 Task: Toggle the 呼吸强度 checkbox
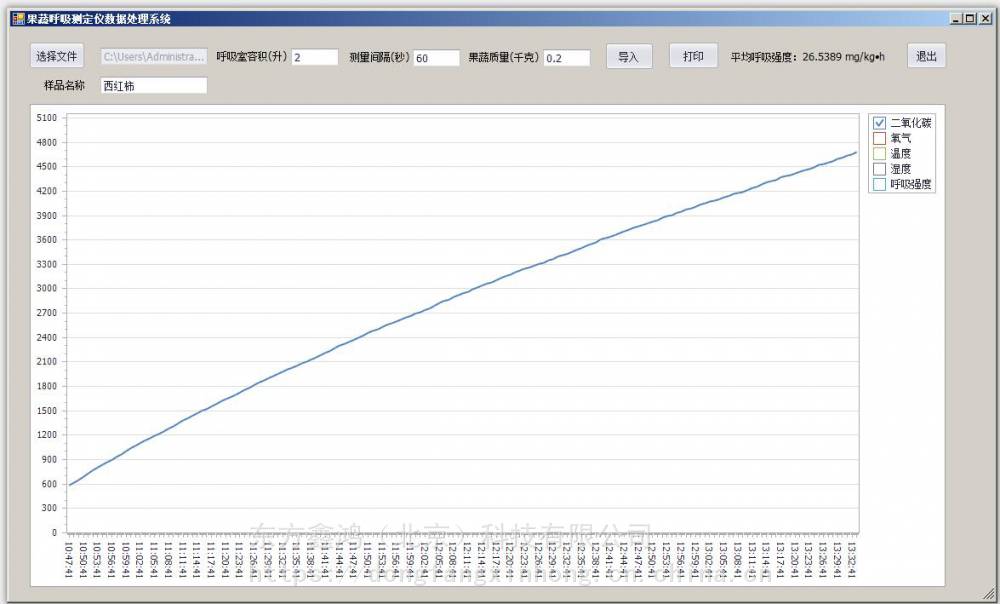(880, 184)
